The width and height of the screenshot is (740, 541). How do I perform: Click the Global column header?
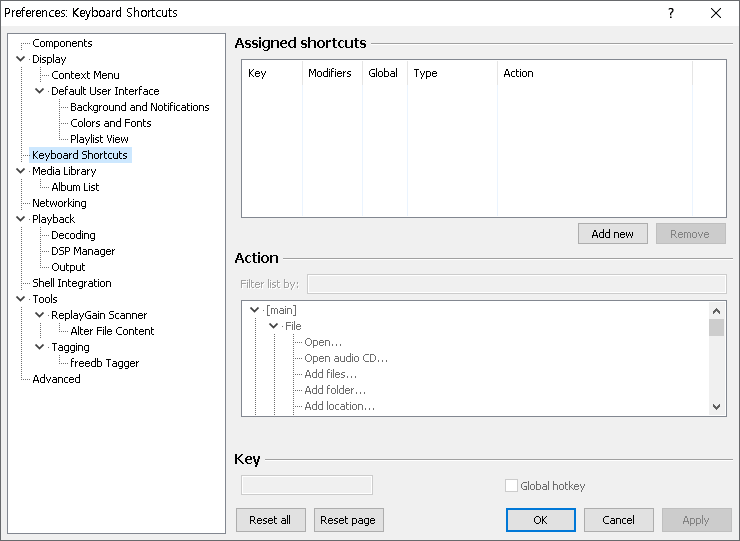(385, 73)
